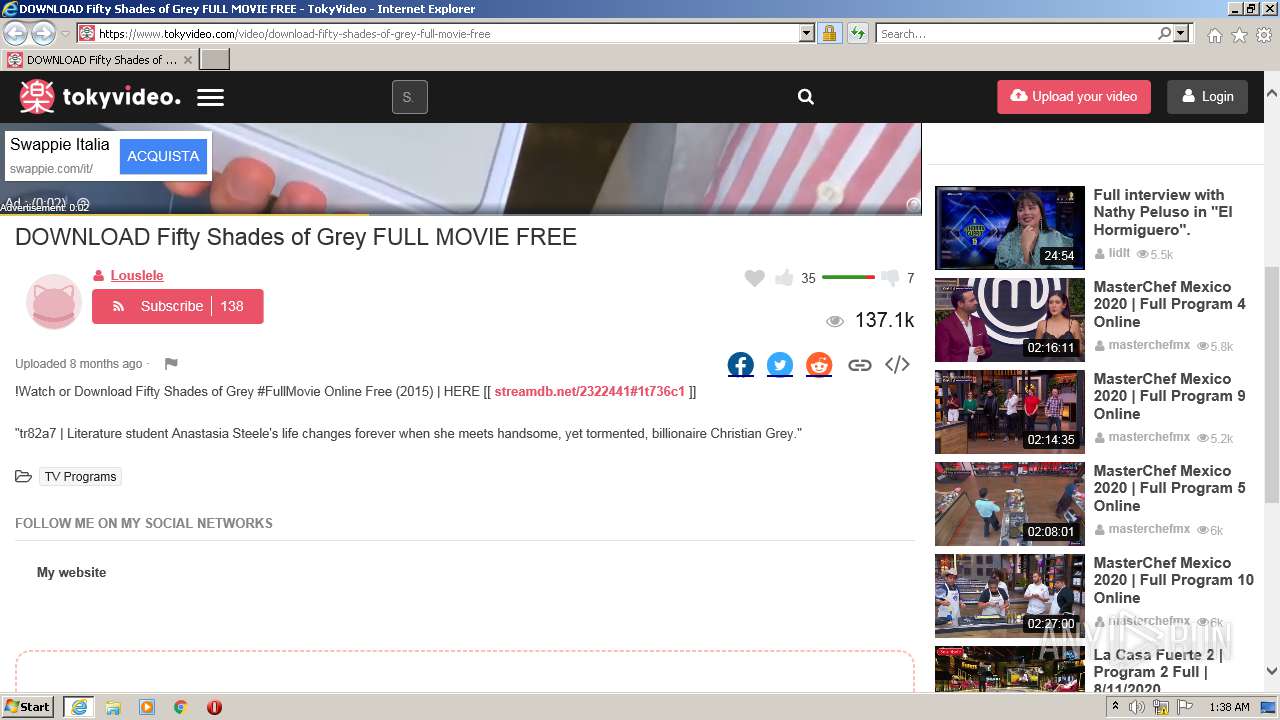Screen dimensions: 1280x720
Task: Open the IE favorites star
Action: tap(1239, 35)
